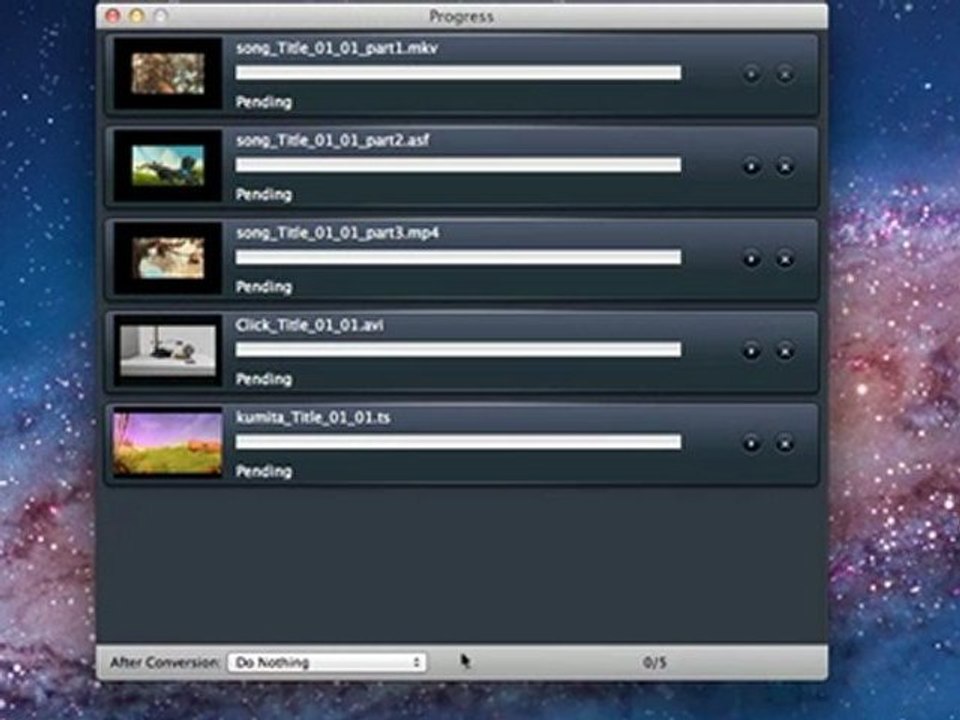The width and height of the screenshot is (960, 720).
Task: Close the Progress window with red button
Action: point(113,17)
